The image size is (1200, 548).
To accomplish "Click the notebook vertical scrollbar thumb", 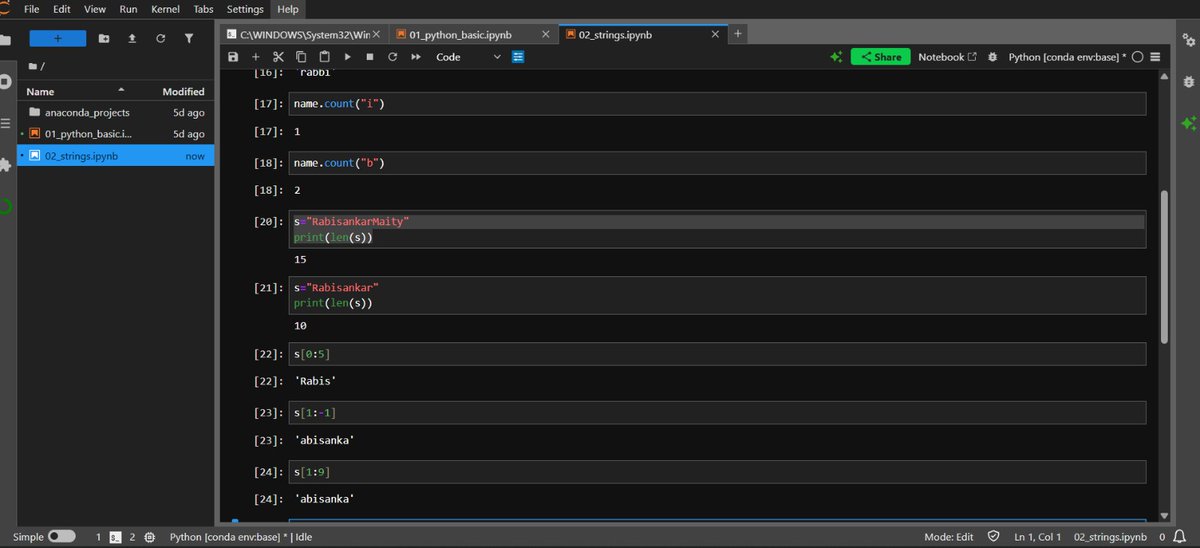I will point(1162,265).
